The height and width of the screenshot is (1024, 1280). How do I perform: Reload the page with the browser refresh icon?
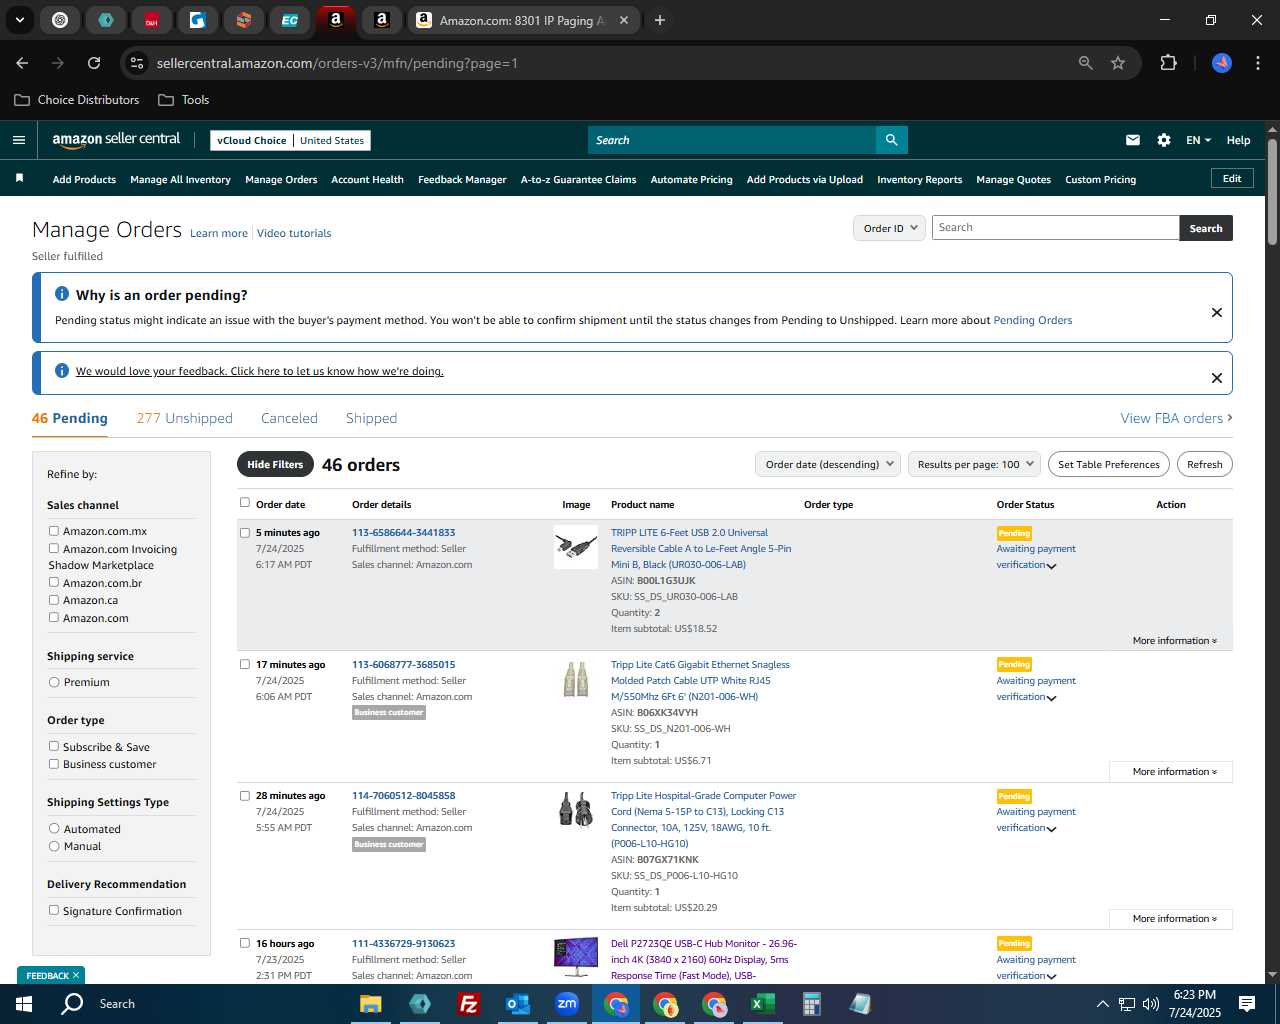pyautogui.click(x=94, y=63)
